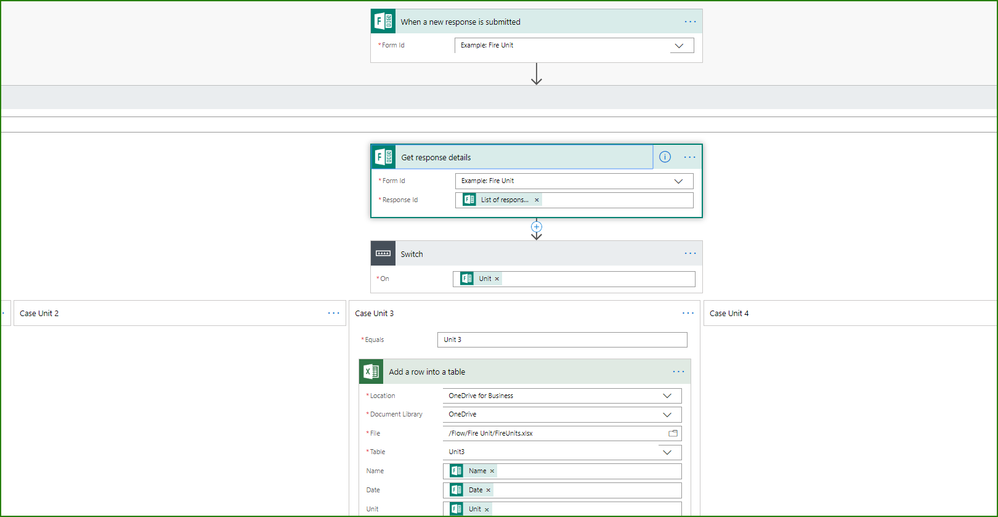998x517 pixels.
Task: Click the Get response details title
Action: 436,157
